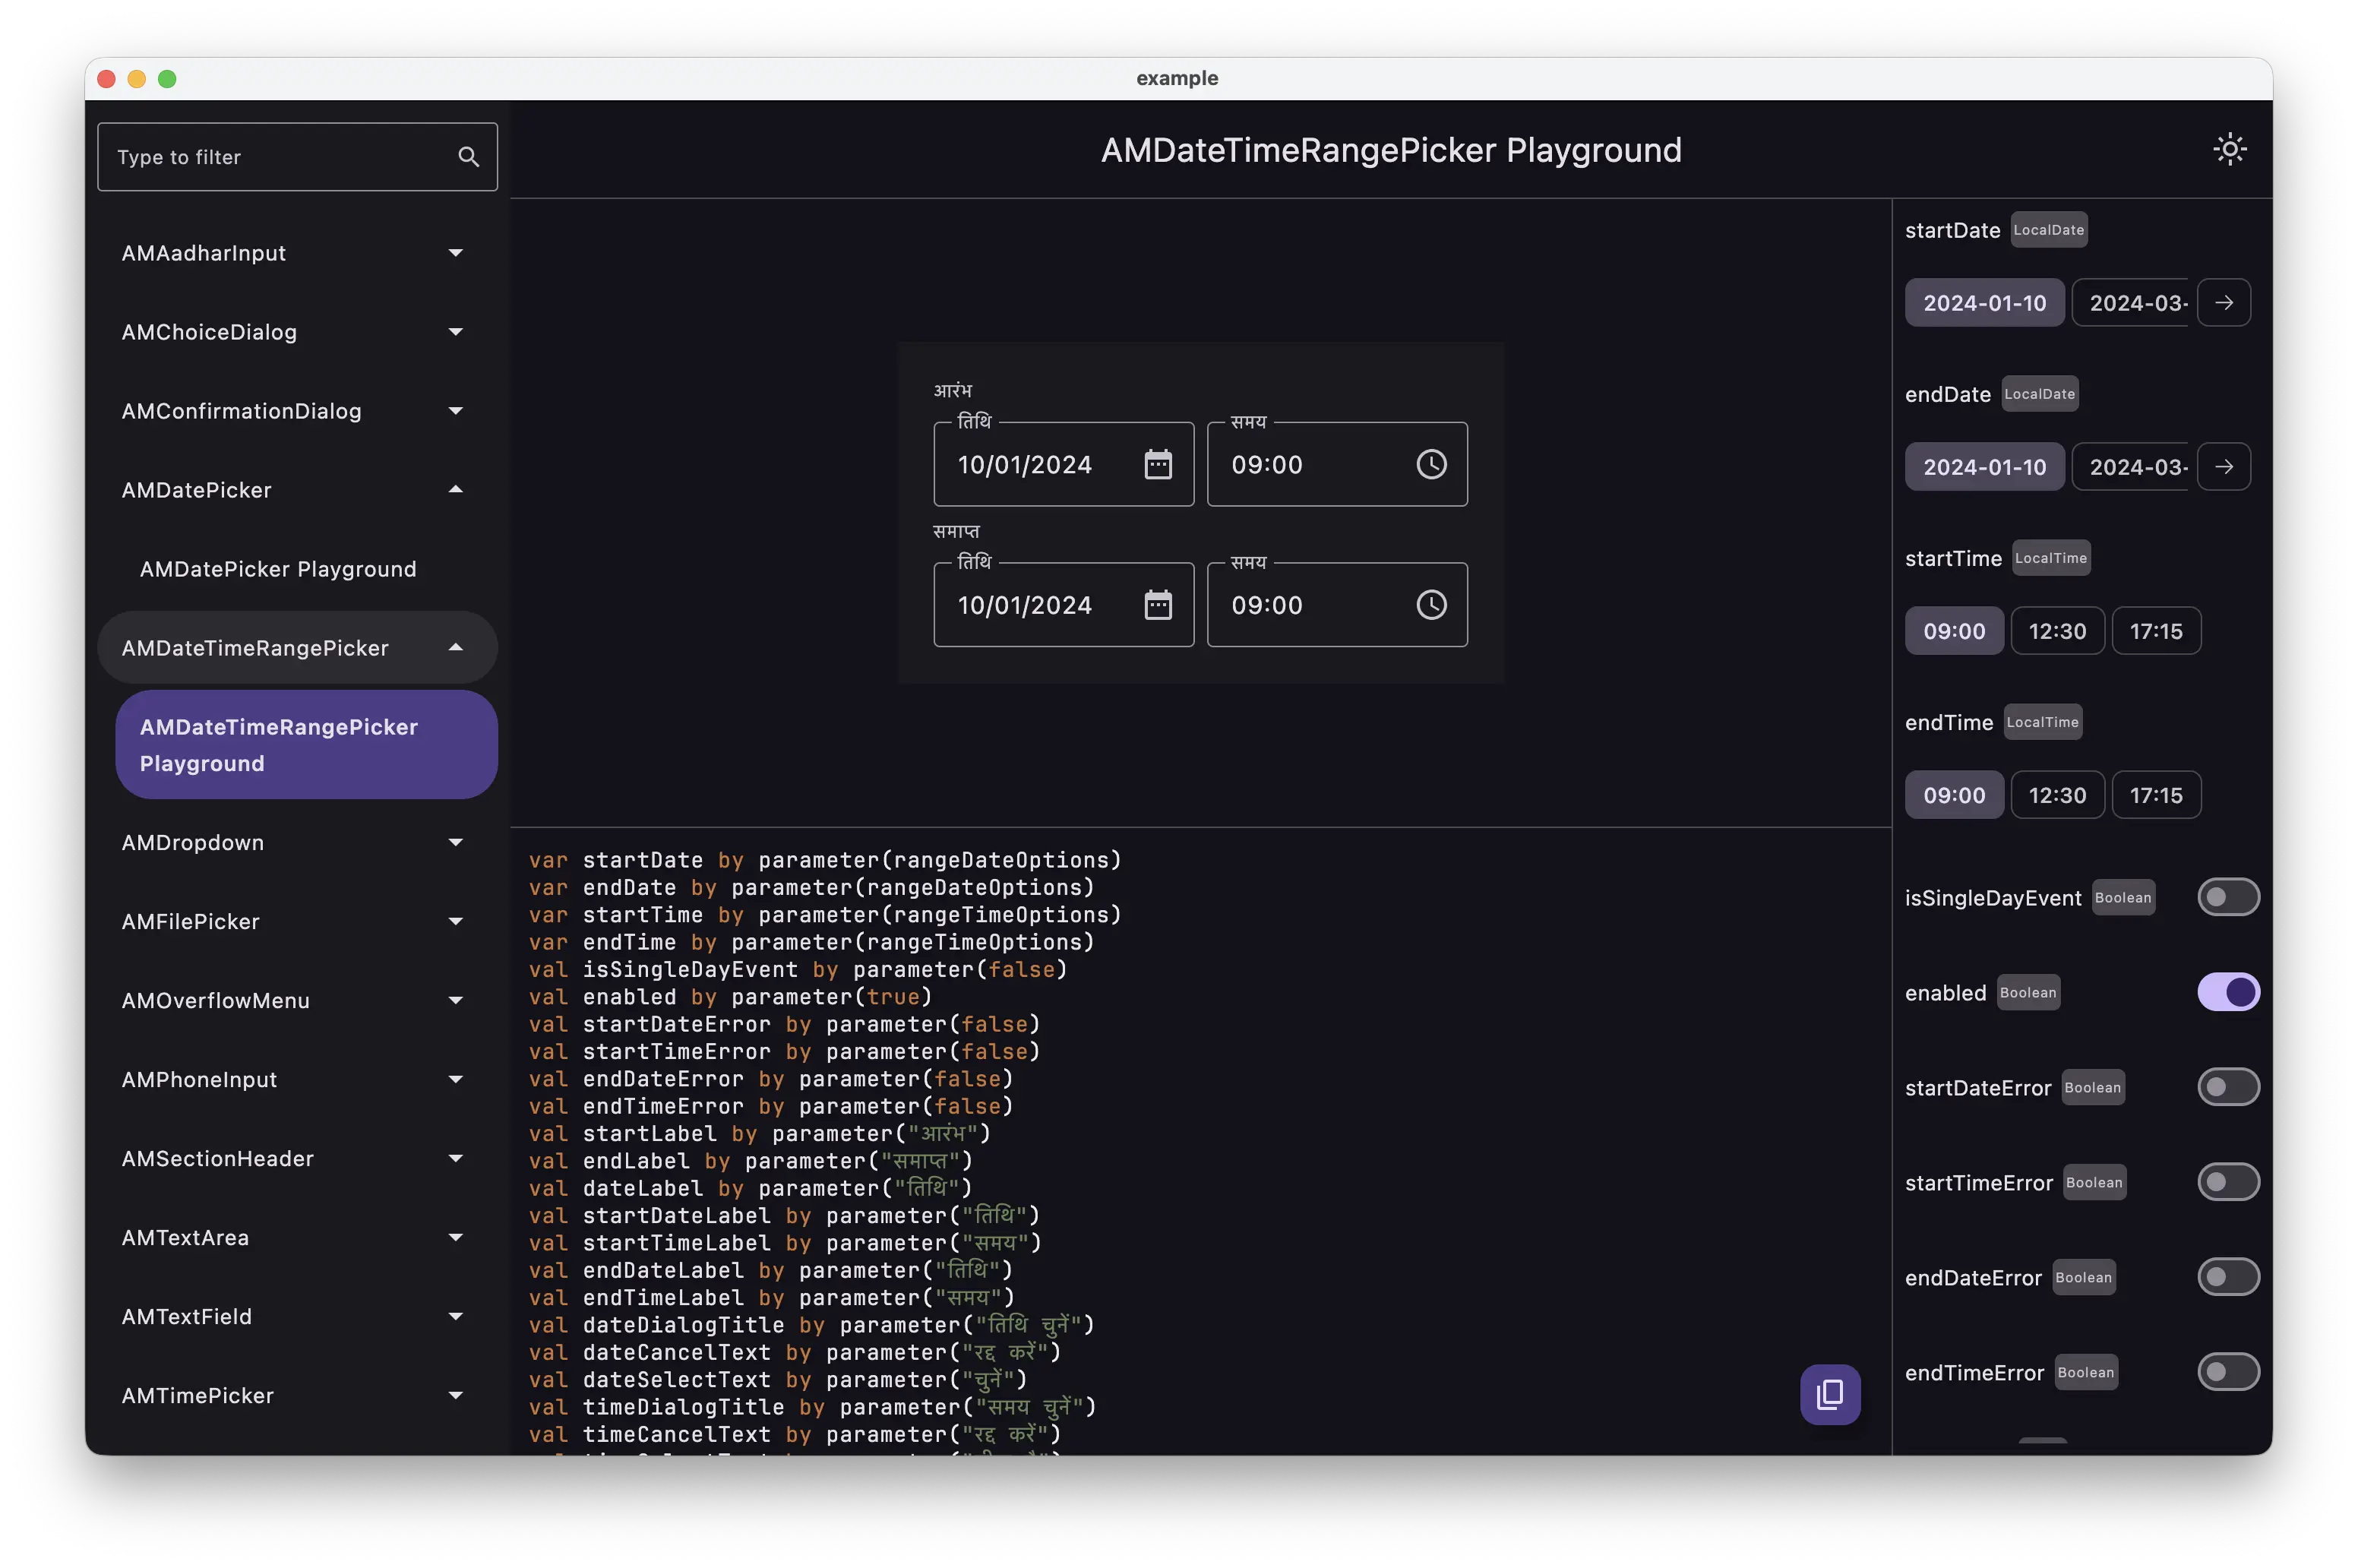
Task: Expand AMOverflowMenu section
Action: (x=297, y=1001)
